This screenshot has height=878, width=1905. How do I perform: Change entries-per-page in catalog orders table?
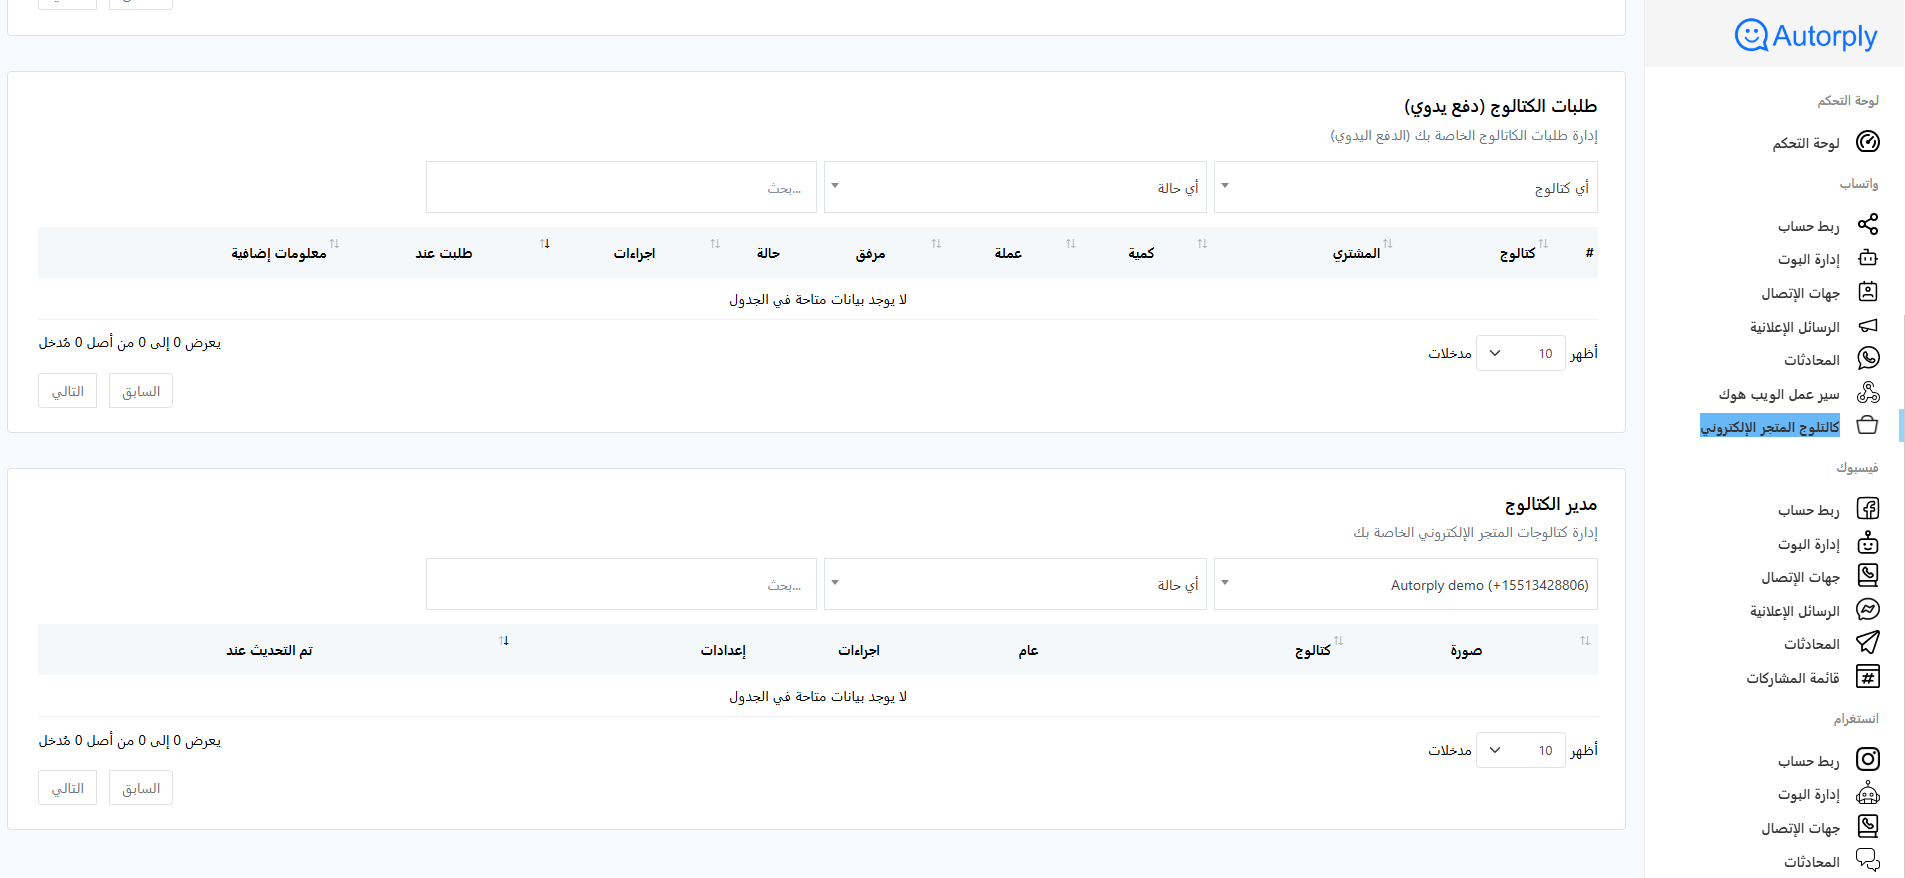point(1520,353)
